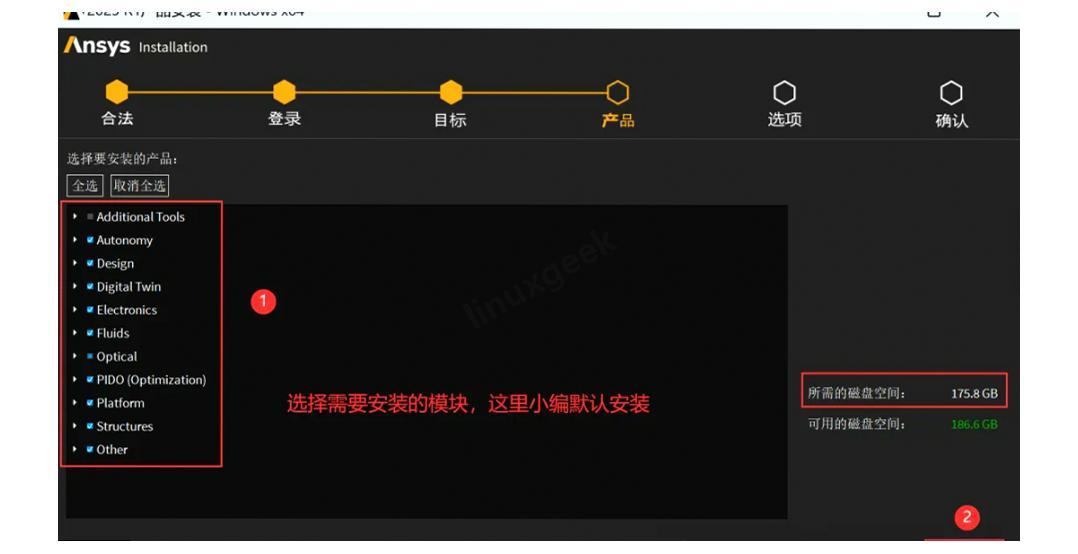Click the 合法 step hexagon icon
This screenshot has width=1078, height=554.
point(117,92)
